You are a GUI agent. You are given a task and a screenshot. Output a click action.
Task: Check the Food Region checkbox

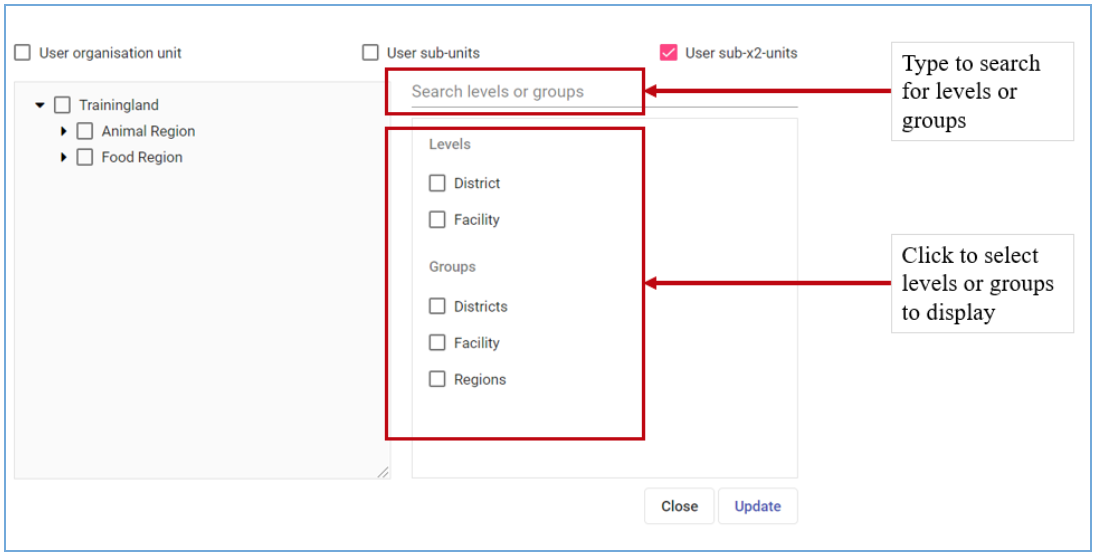click(85, 157)
